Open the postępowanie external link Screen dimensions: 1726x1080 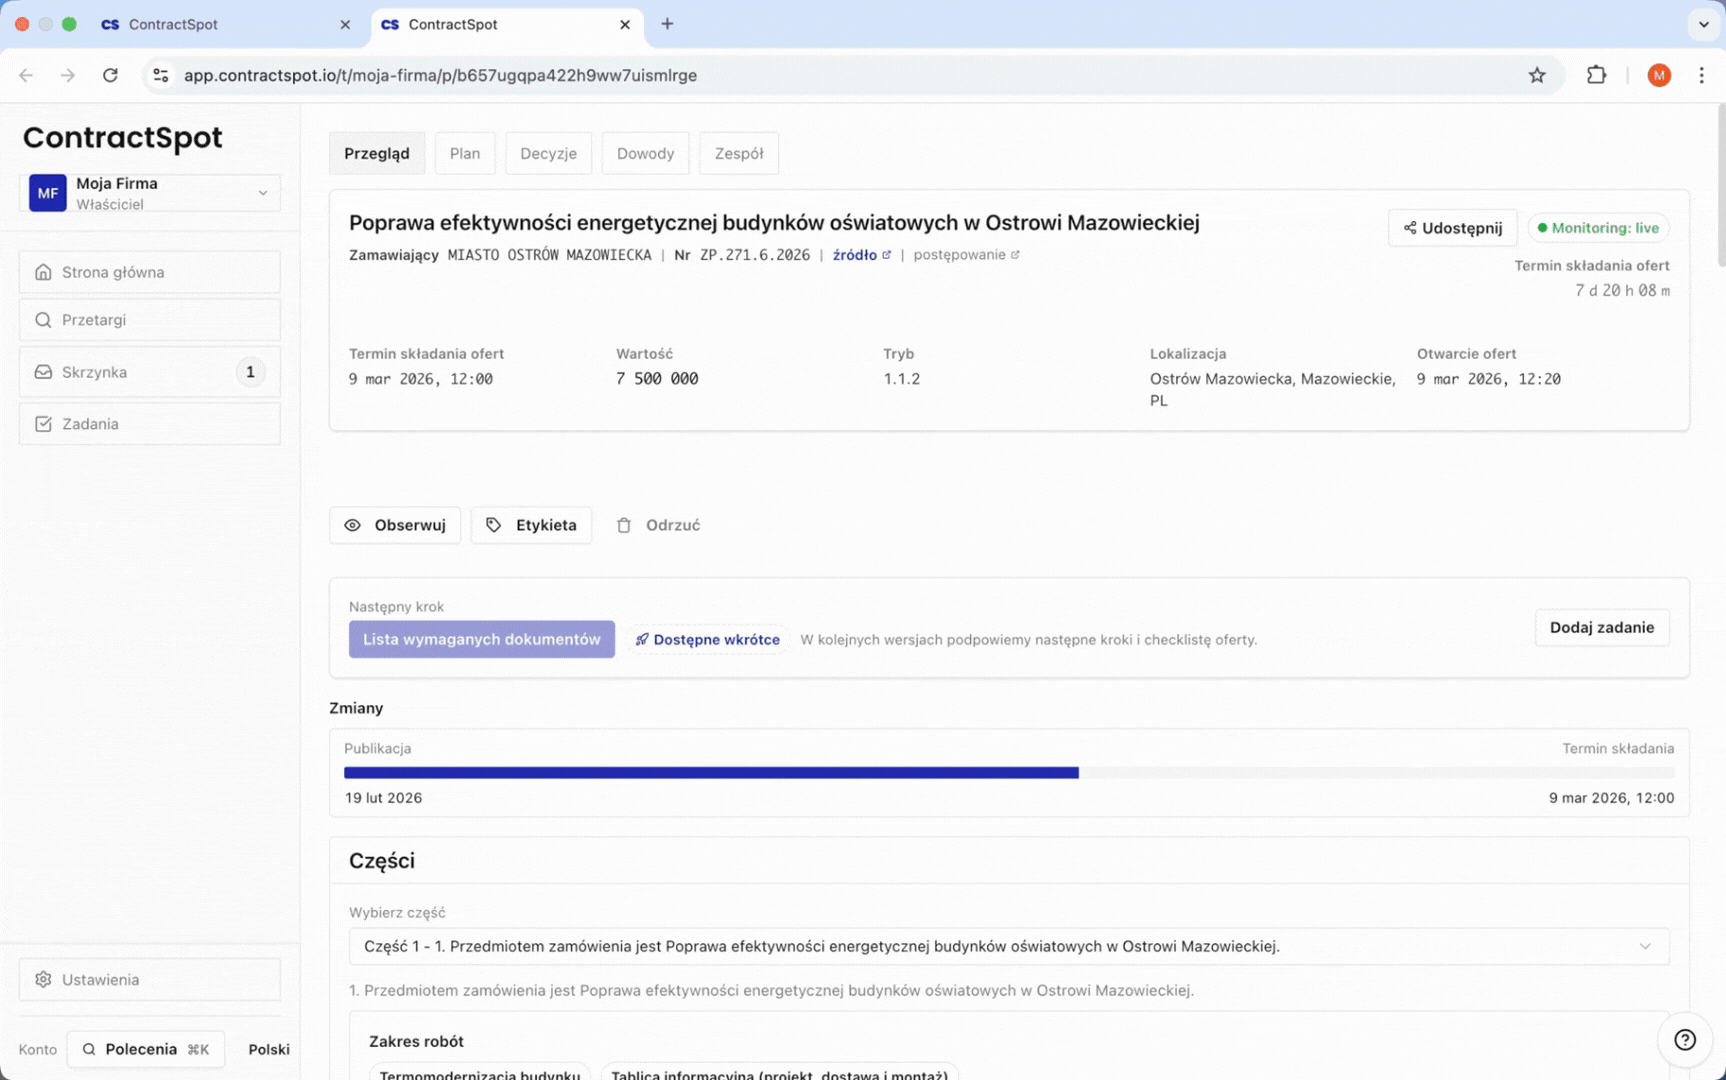click(966, 255)
